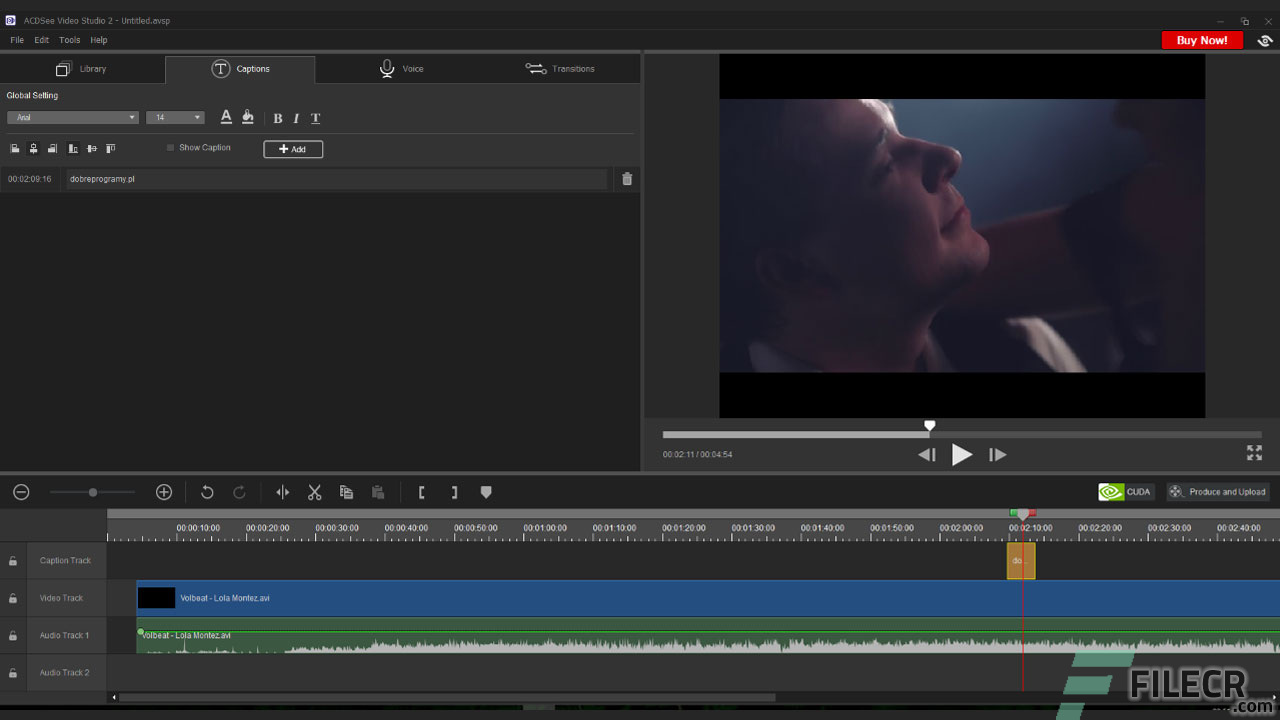Select the caption clip on the Caption Track
Viewport: 1280px width, 720px height.
pos(1020,561)
